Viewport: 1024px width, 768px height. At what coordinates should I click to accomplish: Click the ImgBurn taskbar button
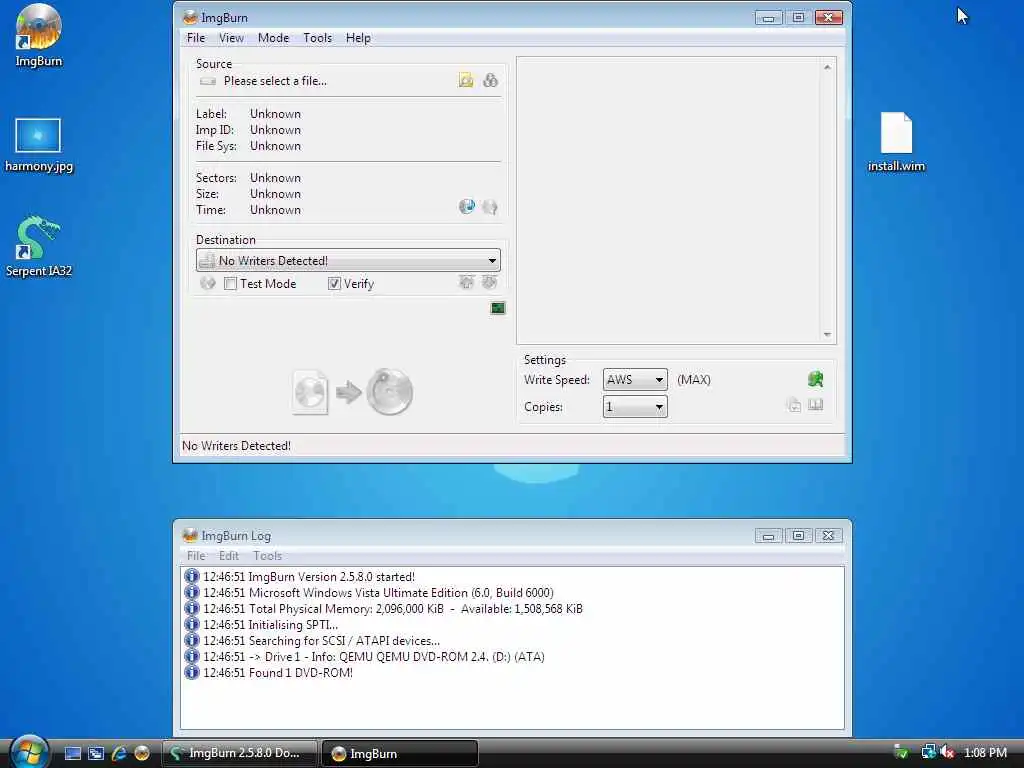[x=400, y=753]
